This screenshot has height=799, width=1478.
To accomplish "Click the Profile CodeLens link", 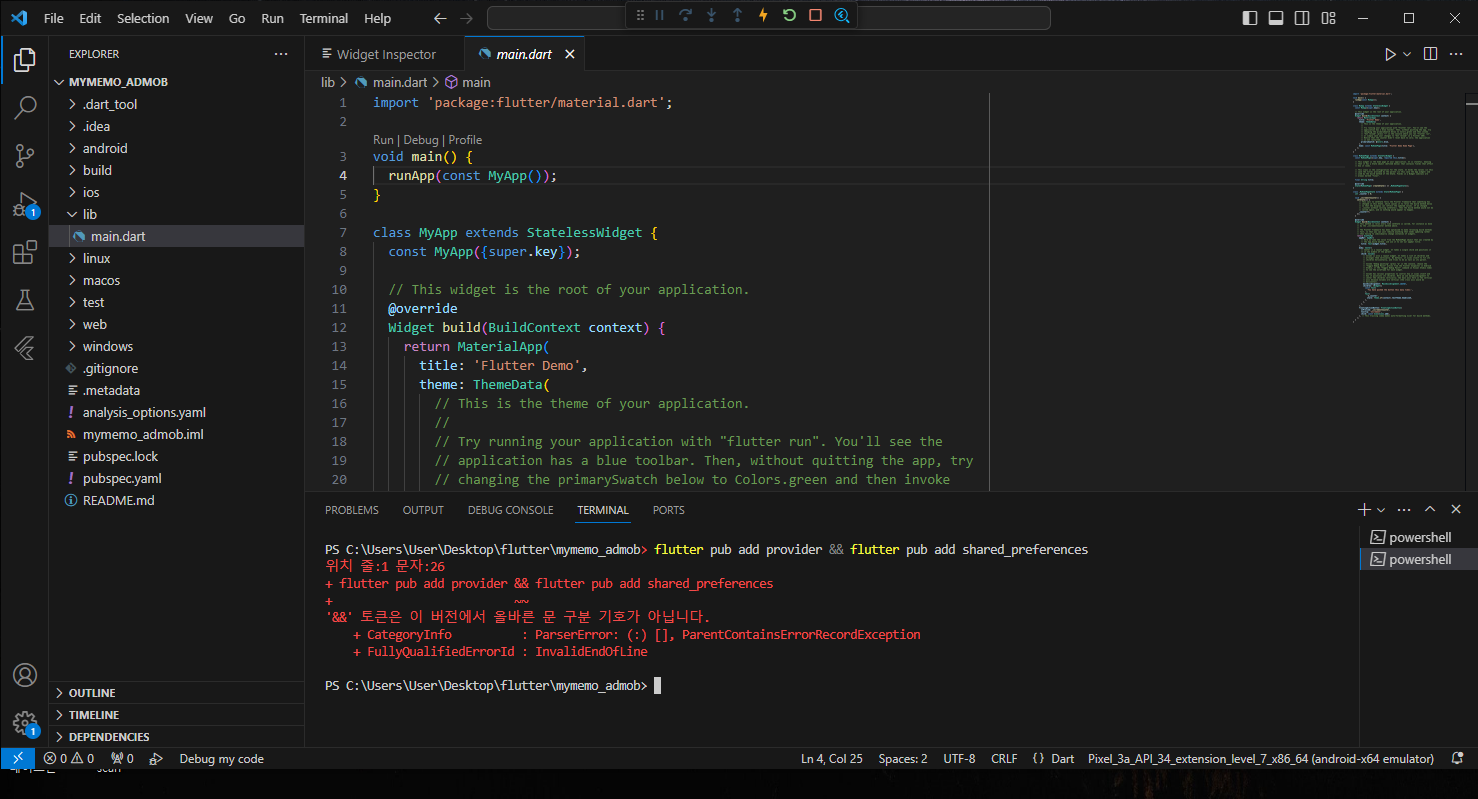I will click(465, 140).
